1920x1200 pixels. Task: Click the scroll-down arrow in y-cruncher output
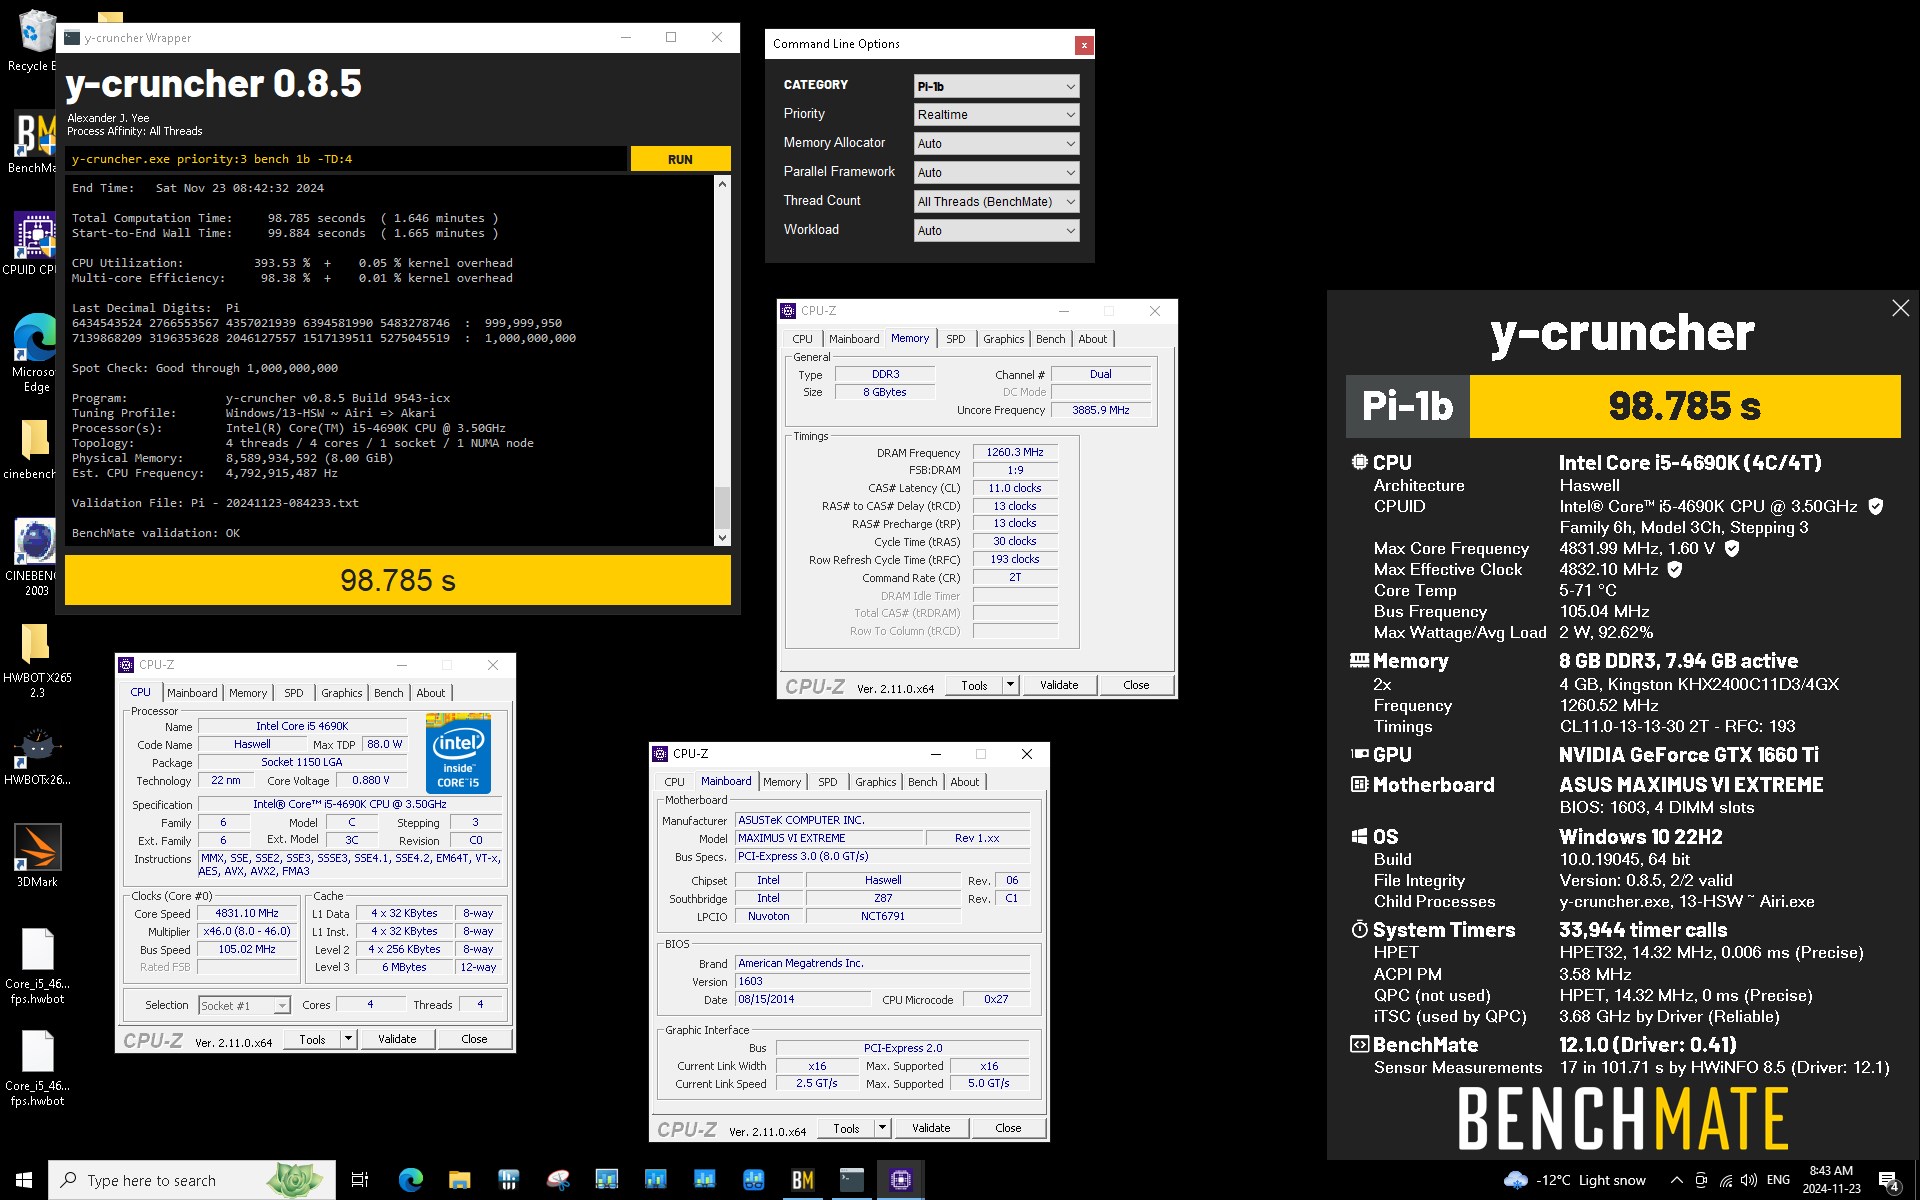(722, 538)
